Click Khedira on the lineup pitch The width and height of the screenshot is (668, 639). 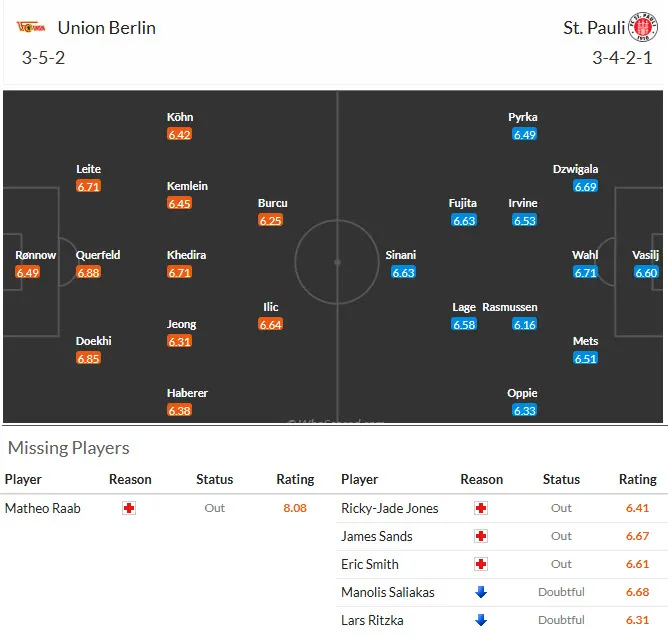[186, 255]
